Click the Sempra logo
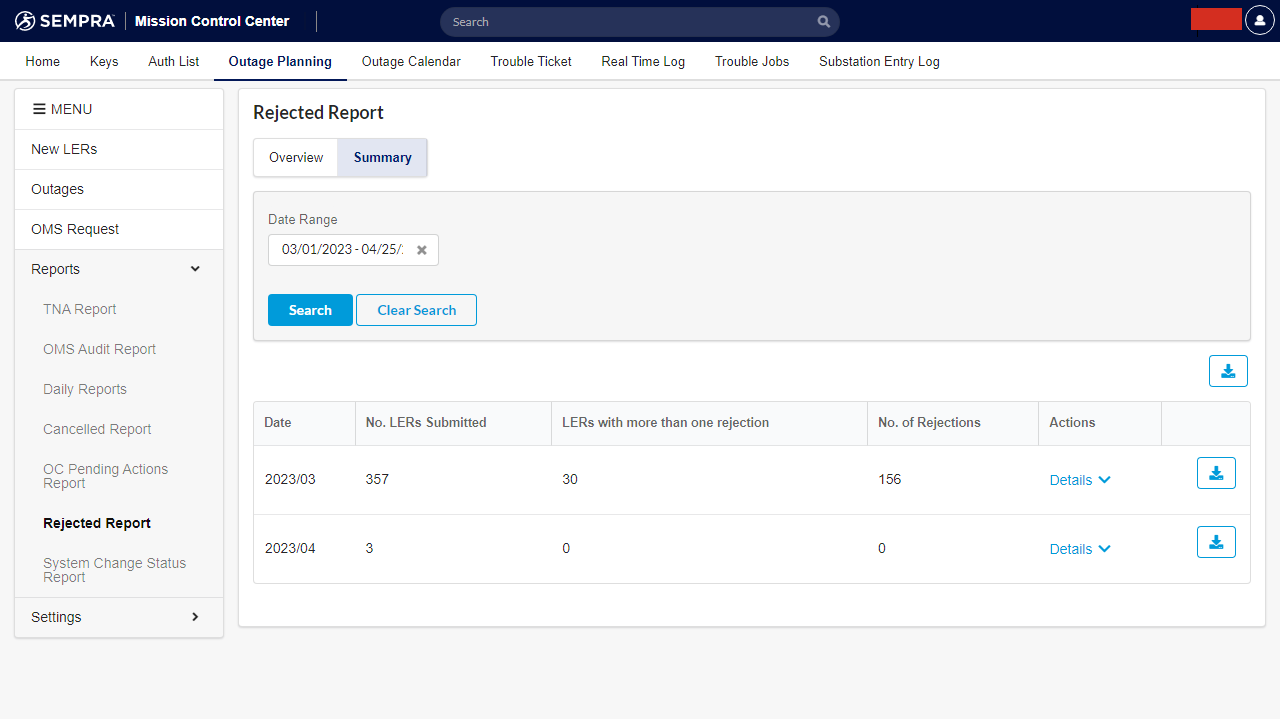The width and height of the screenshot is (1280, 719). coord(65,21)
